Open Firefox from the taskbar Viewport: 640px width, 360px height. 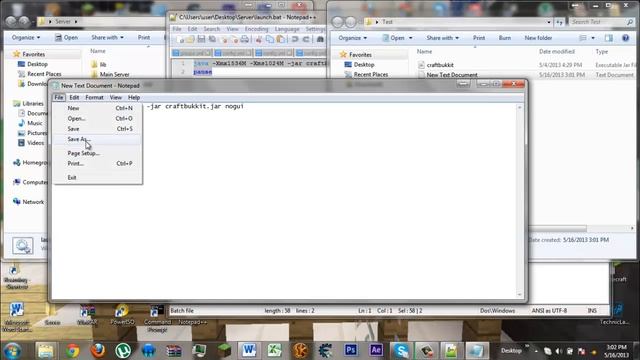(98, 351)
